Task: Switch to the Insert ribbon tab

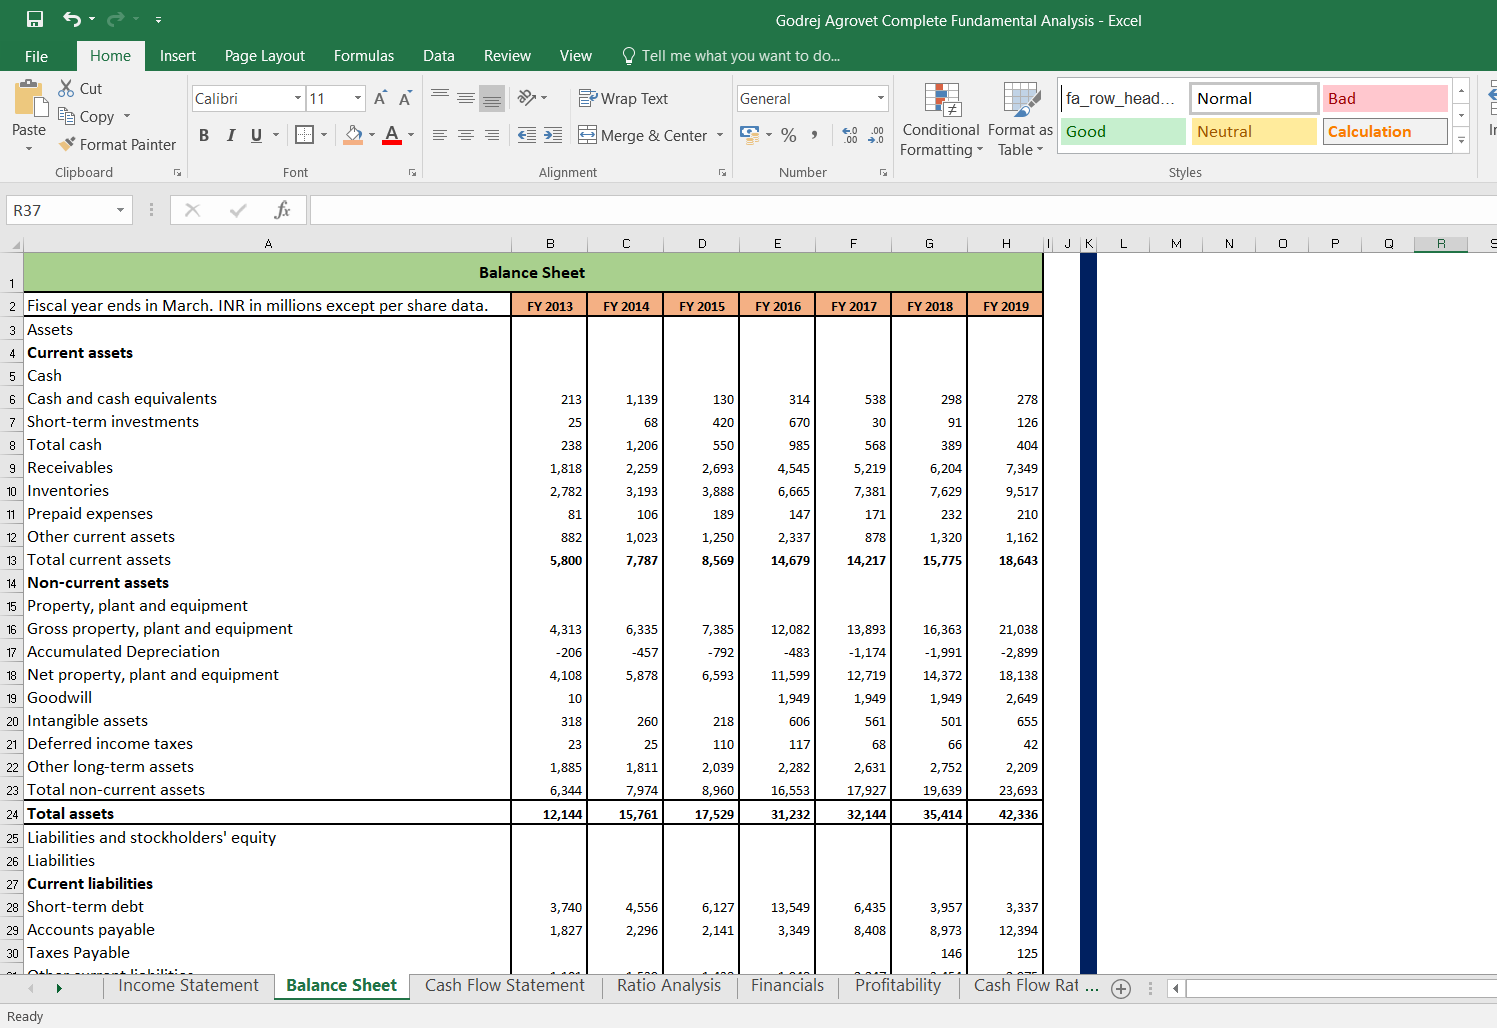Action: click(178, 56)
